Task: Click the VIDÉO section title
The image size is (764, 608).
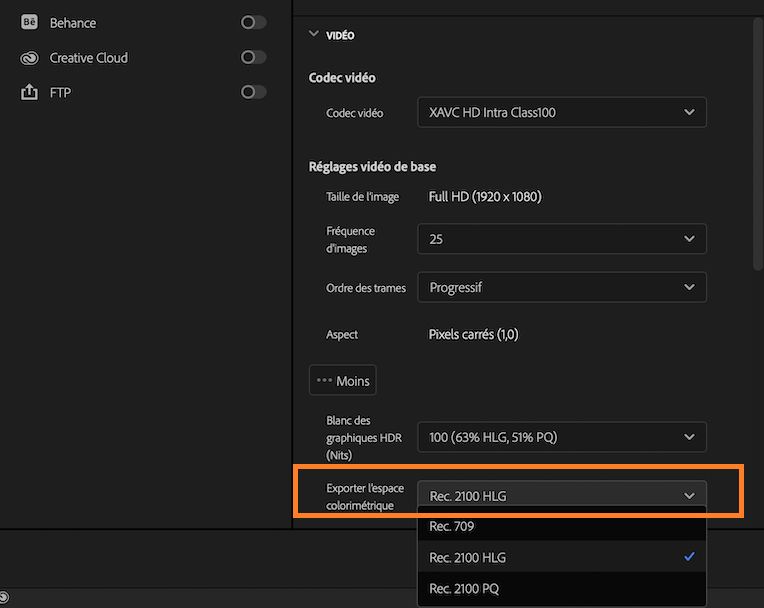Action: [340, 35]
